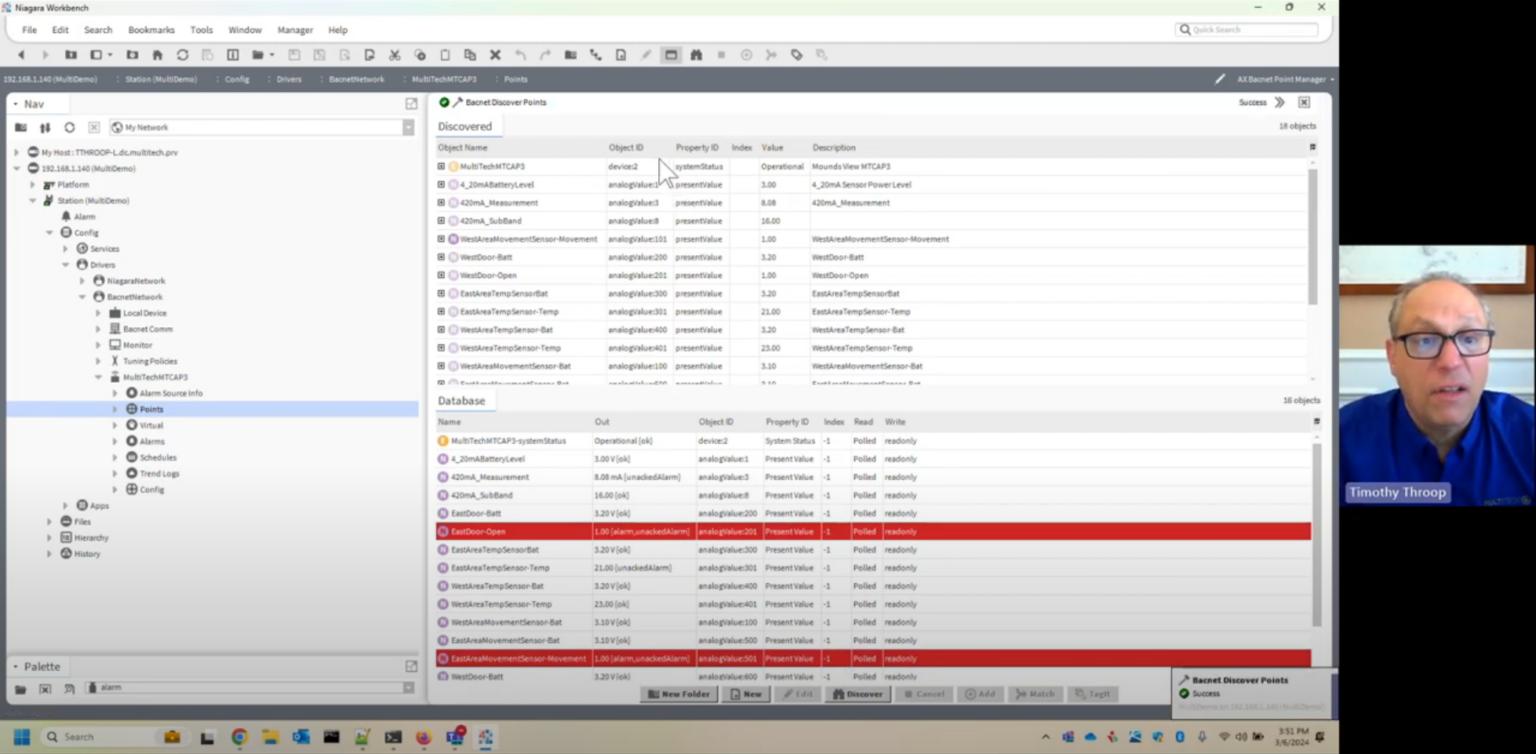This screenshot has height=754, width=1536.
Task: Click the Undo arrow in the toolbar
Action: tap(520, 55)
